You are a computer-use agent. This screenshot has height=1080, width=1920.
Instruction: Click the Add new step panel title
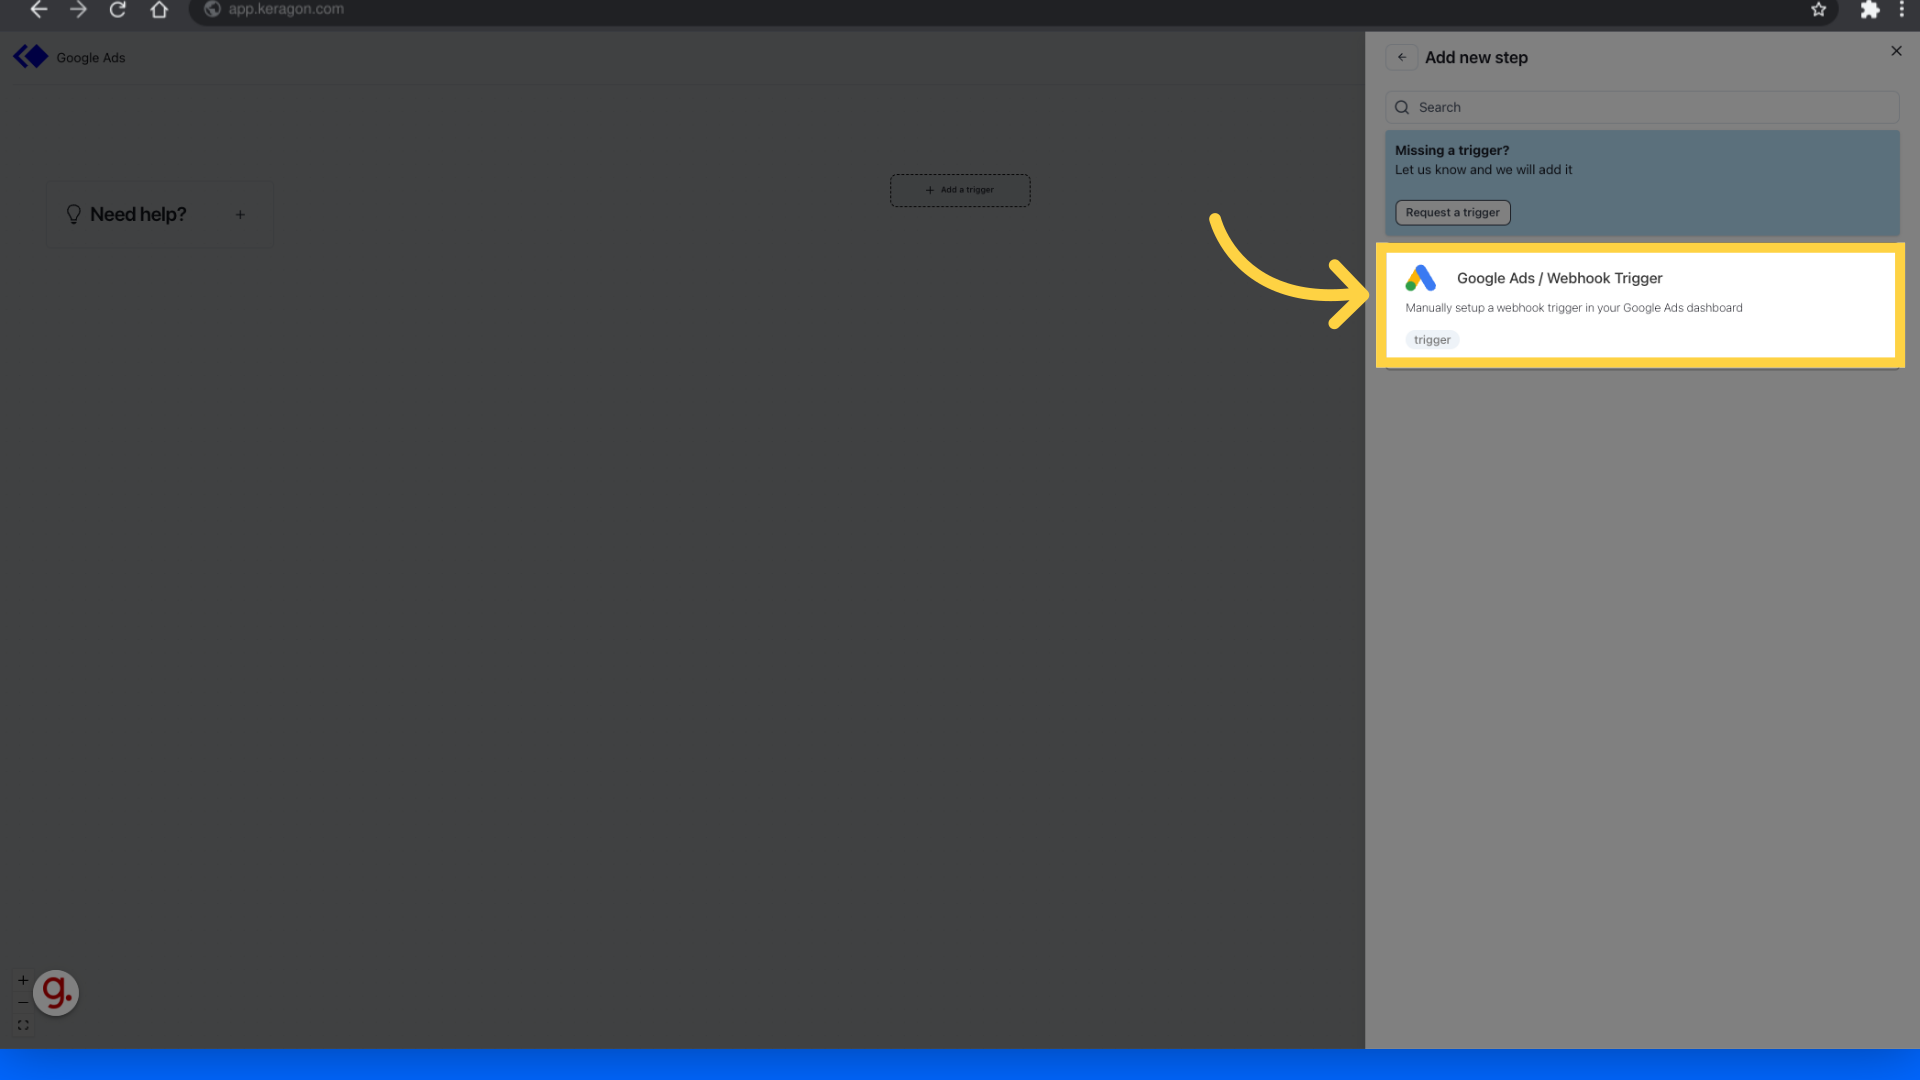point(1476,58)
